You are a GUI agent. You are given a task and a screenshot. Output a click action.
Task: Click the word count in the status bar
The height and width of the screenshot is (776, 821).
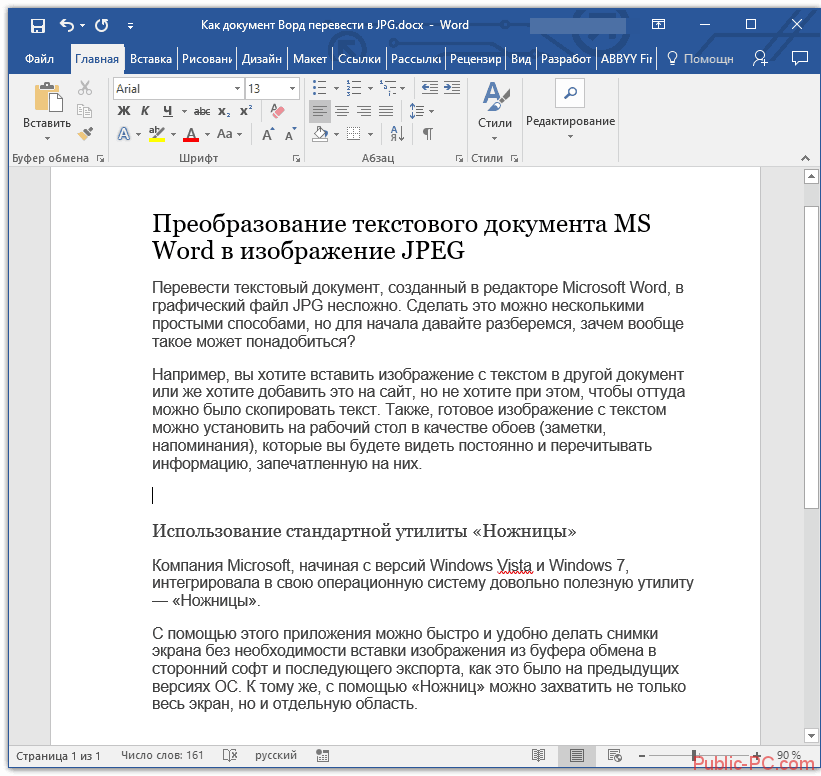point(162,755)
